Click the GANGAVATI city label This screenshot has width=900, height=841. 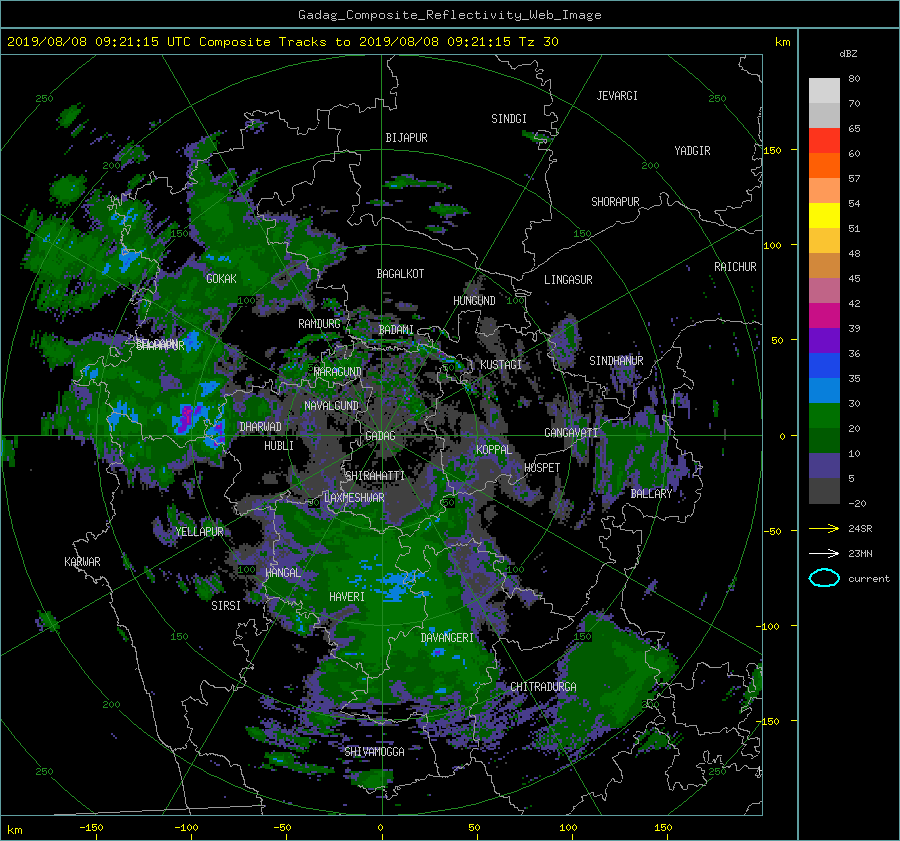[571, 433]
